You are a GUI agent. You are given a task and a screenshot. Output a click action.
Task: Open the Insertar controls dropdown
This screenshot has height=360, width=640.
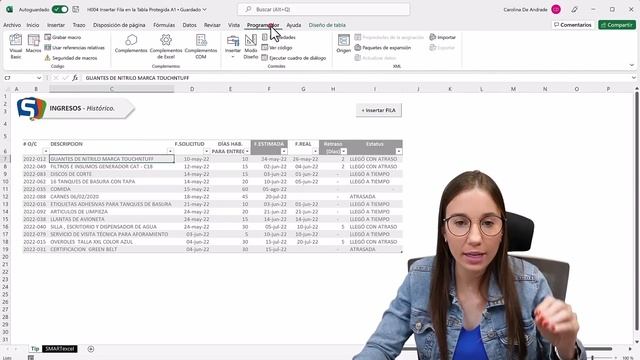click(233, 46)
